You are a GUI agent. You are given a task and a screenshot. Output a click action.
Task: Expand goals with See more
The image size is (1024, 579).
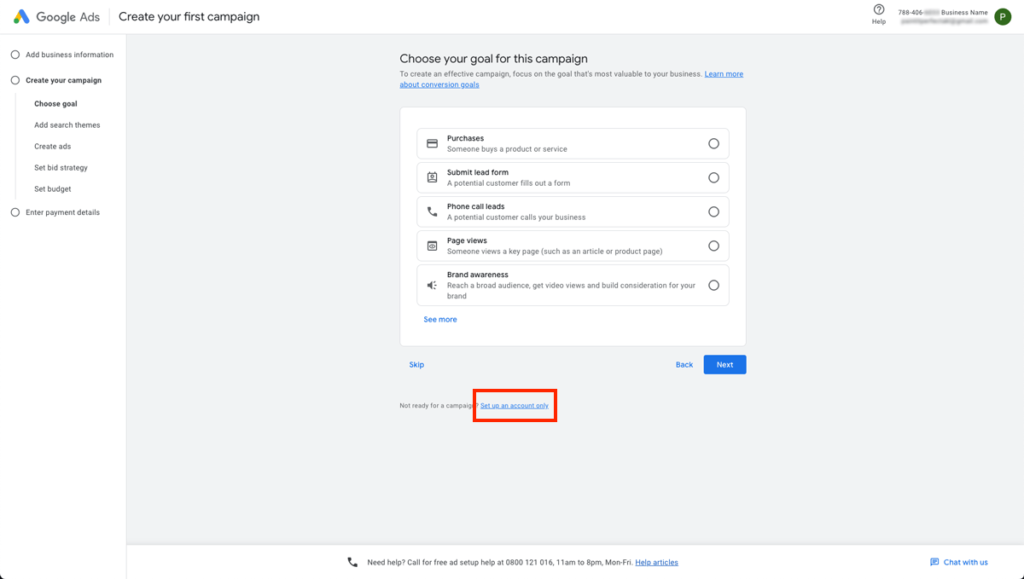tap(440, 320)
